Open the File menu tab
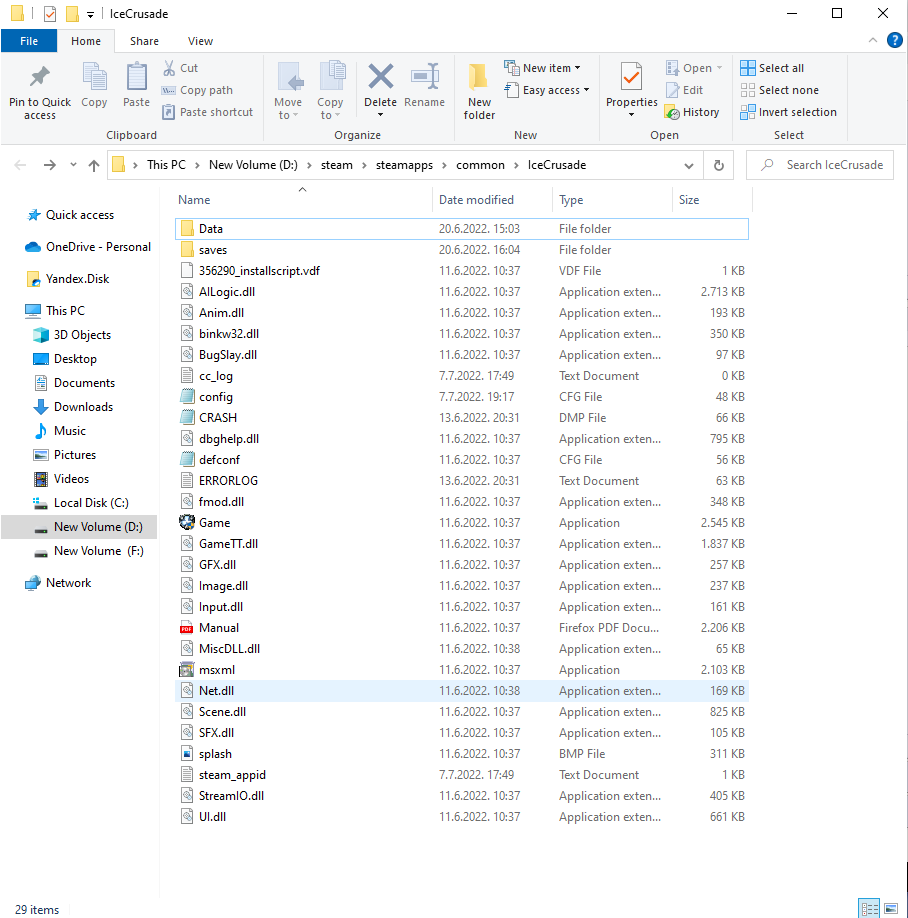908x918 pixels. (29, 41)
